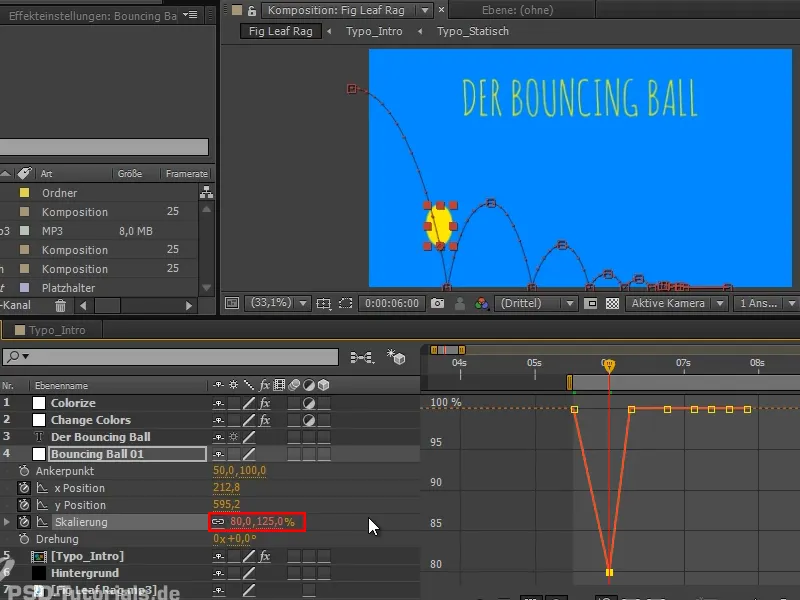Open the (Drittel) resolution dropdown

tap(538, 303)
